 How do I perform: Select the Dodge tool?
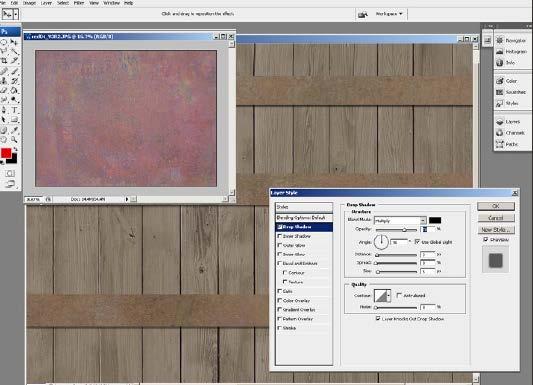tap(14, 100)
